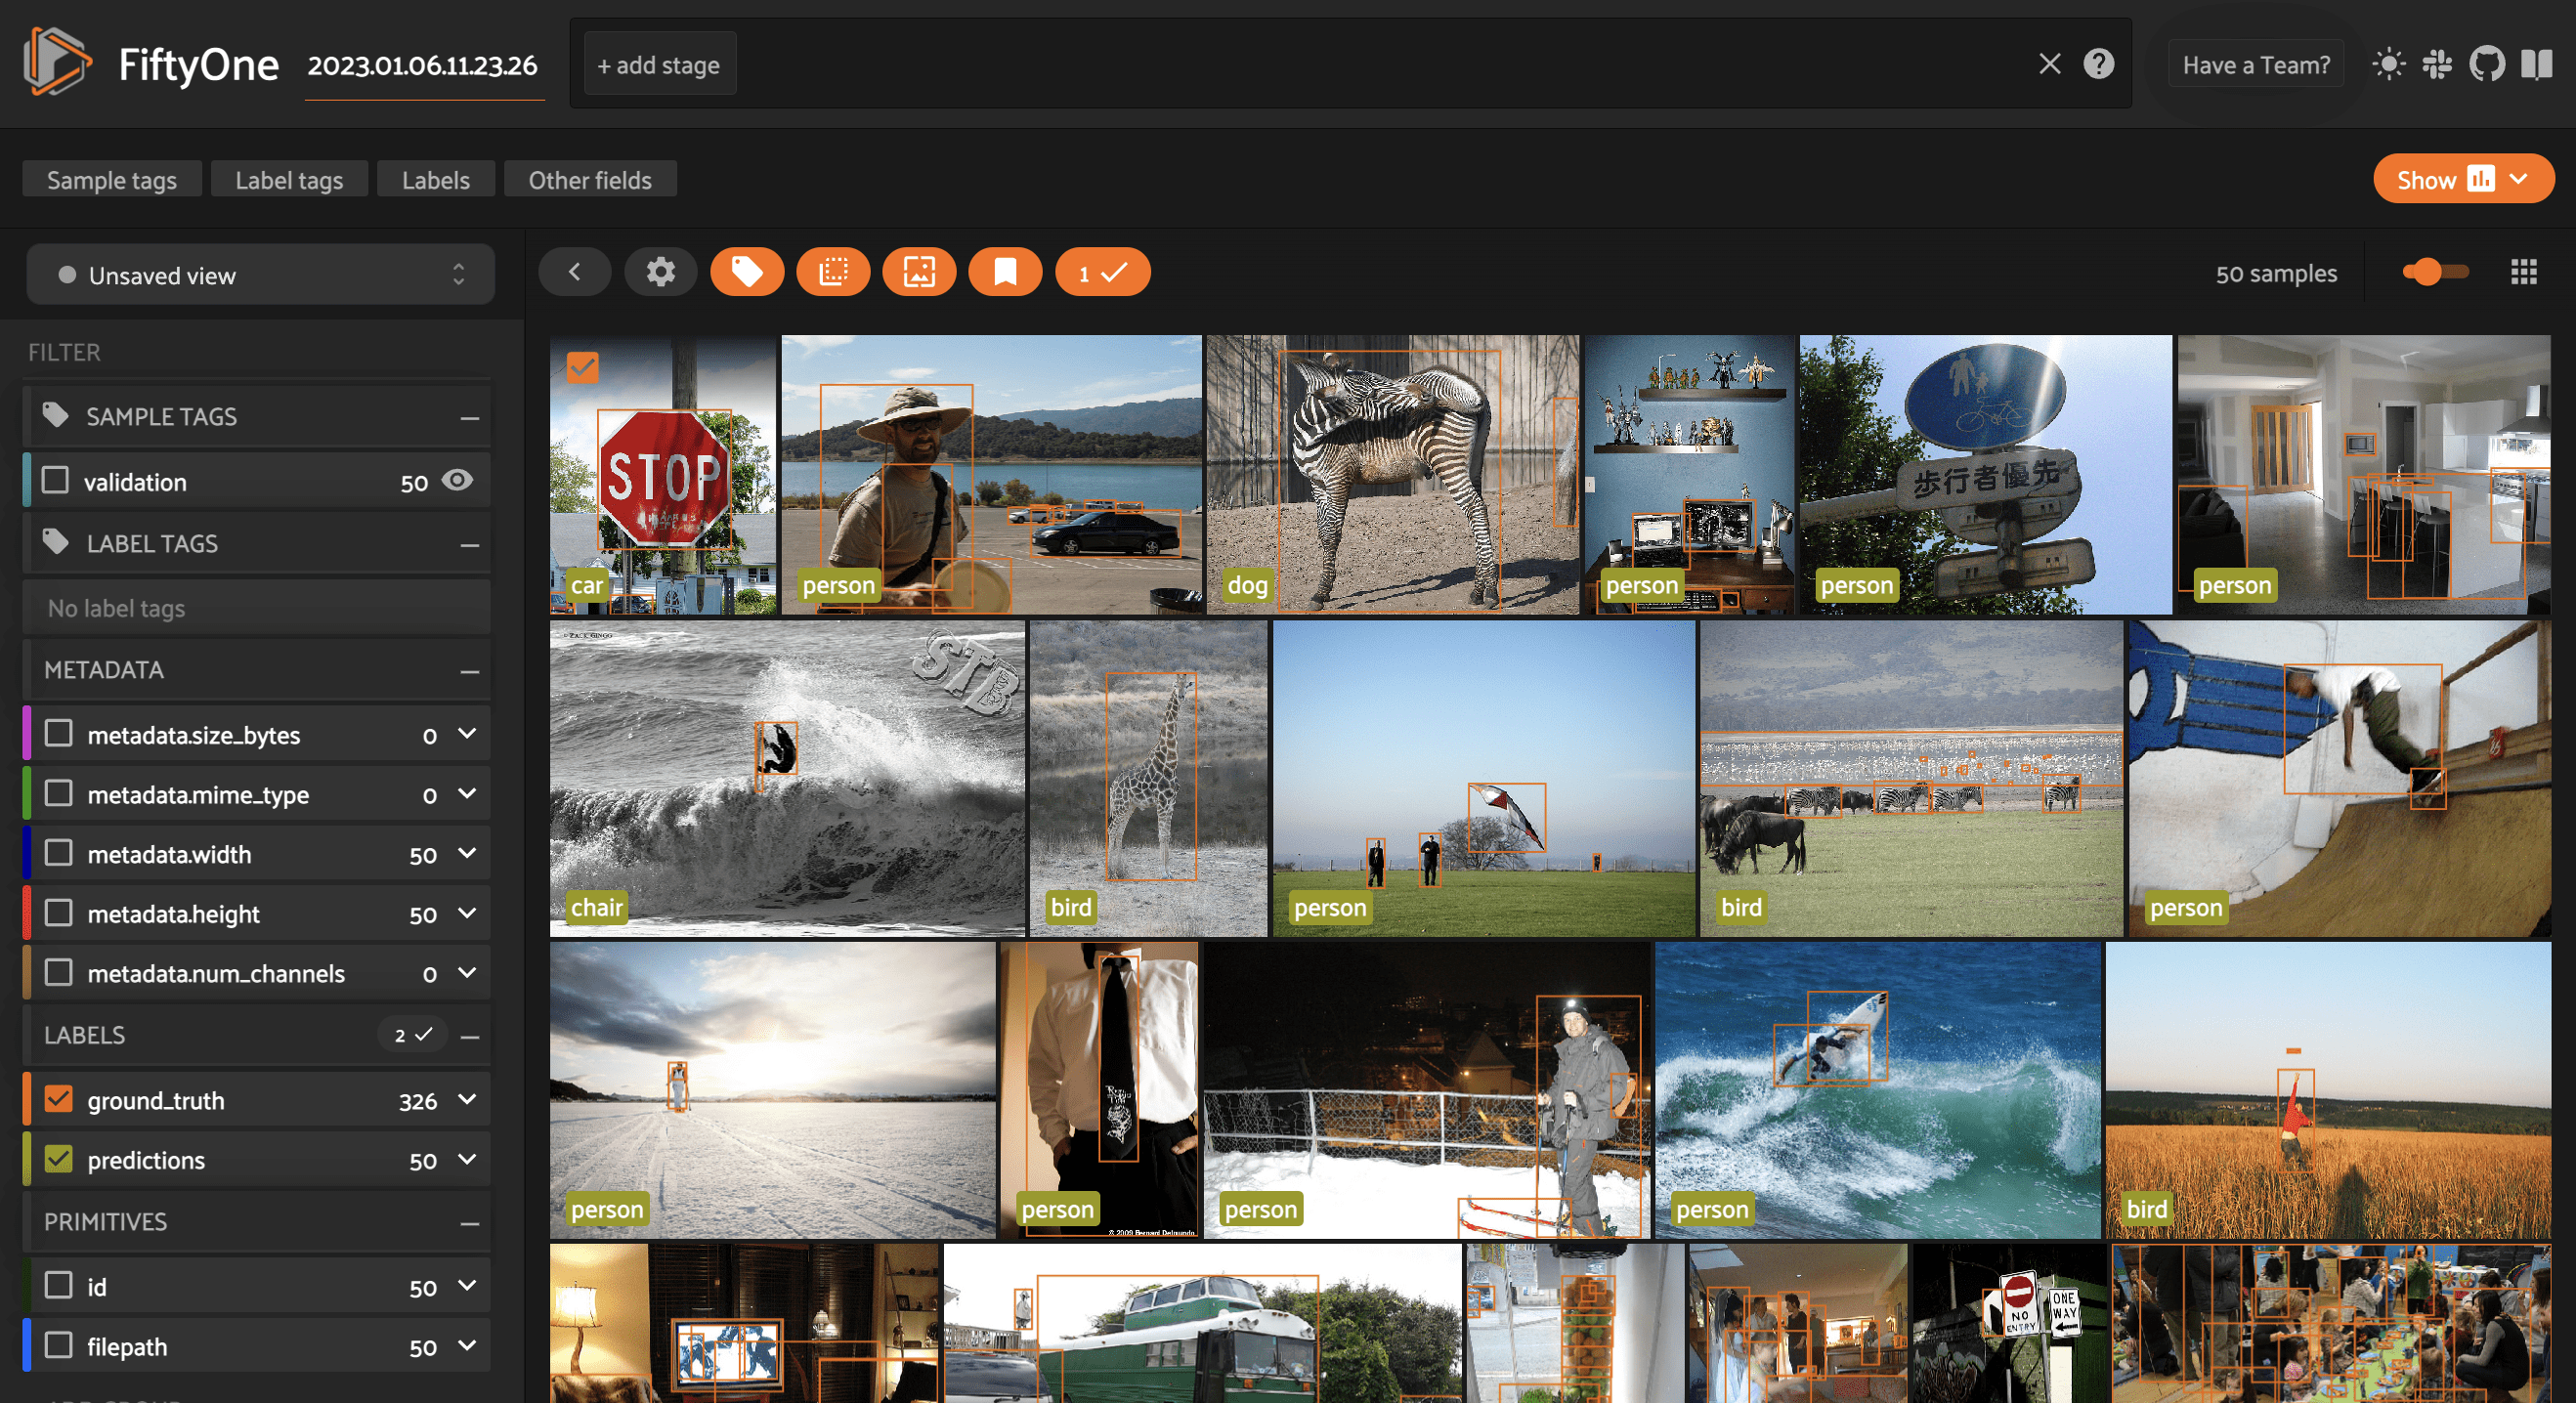Click the orange bookmark icon
Screen dimensions: 2576x1403
pos(1004,272)
